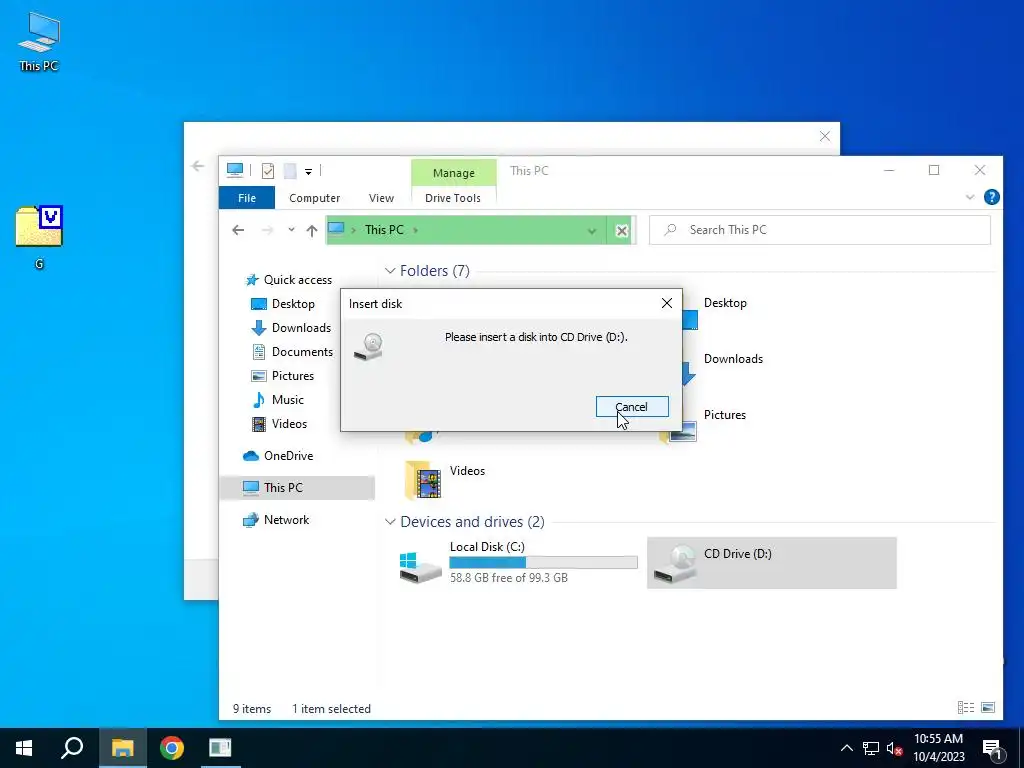Open the network status tray icon

point(871,748)
